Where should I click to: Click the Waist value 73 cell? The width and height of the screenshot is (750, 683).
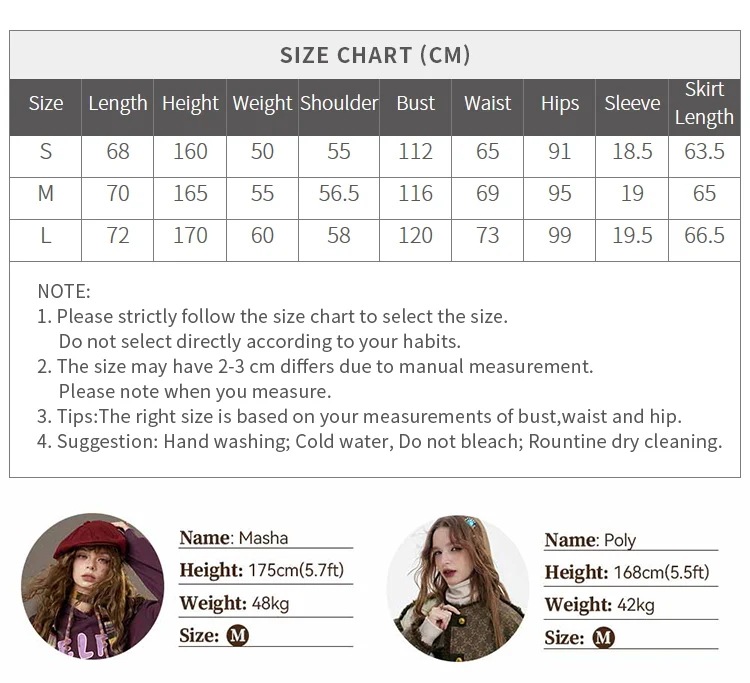(487, 236)
